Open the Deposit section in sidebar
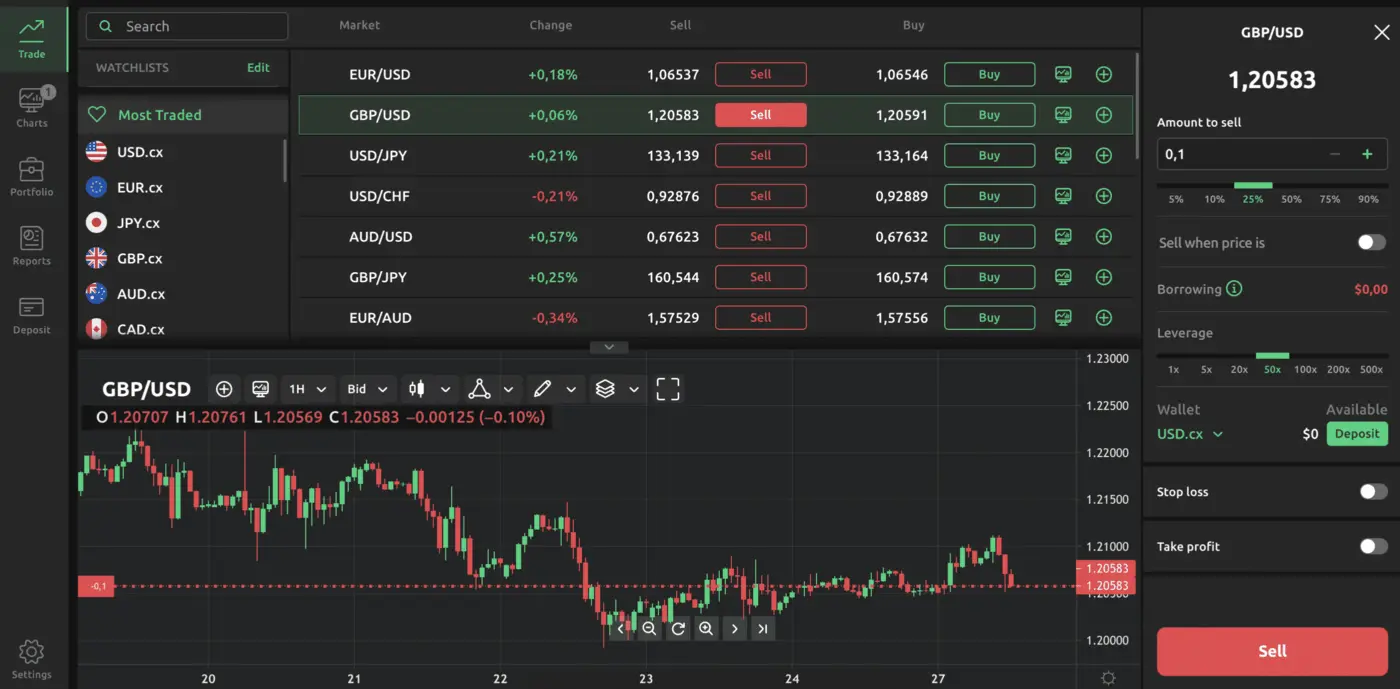This screenshot has height=689, width=1400. (32, 315)
